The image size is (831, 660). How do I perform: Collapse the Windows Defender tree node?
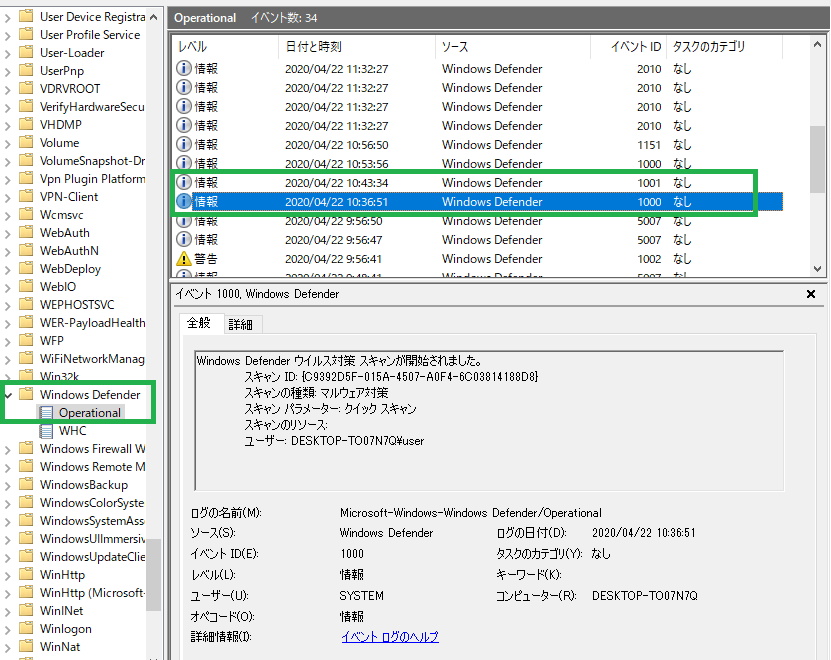pyautogui.click(x=8, y=395)
